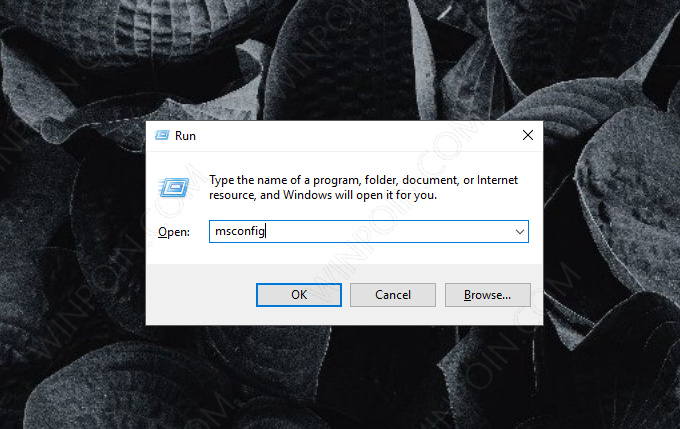Click the description text 'Type the name of a program'
The width and height of the screenshot is (680, 429).
click(285, 180)
